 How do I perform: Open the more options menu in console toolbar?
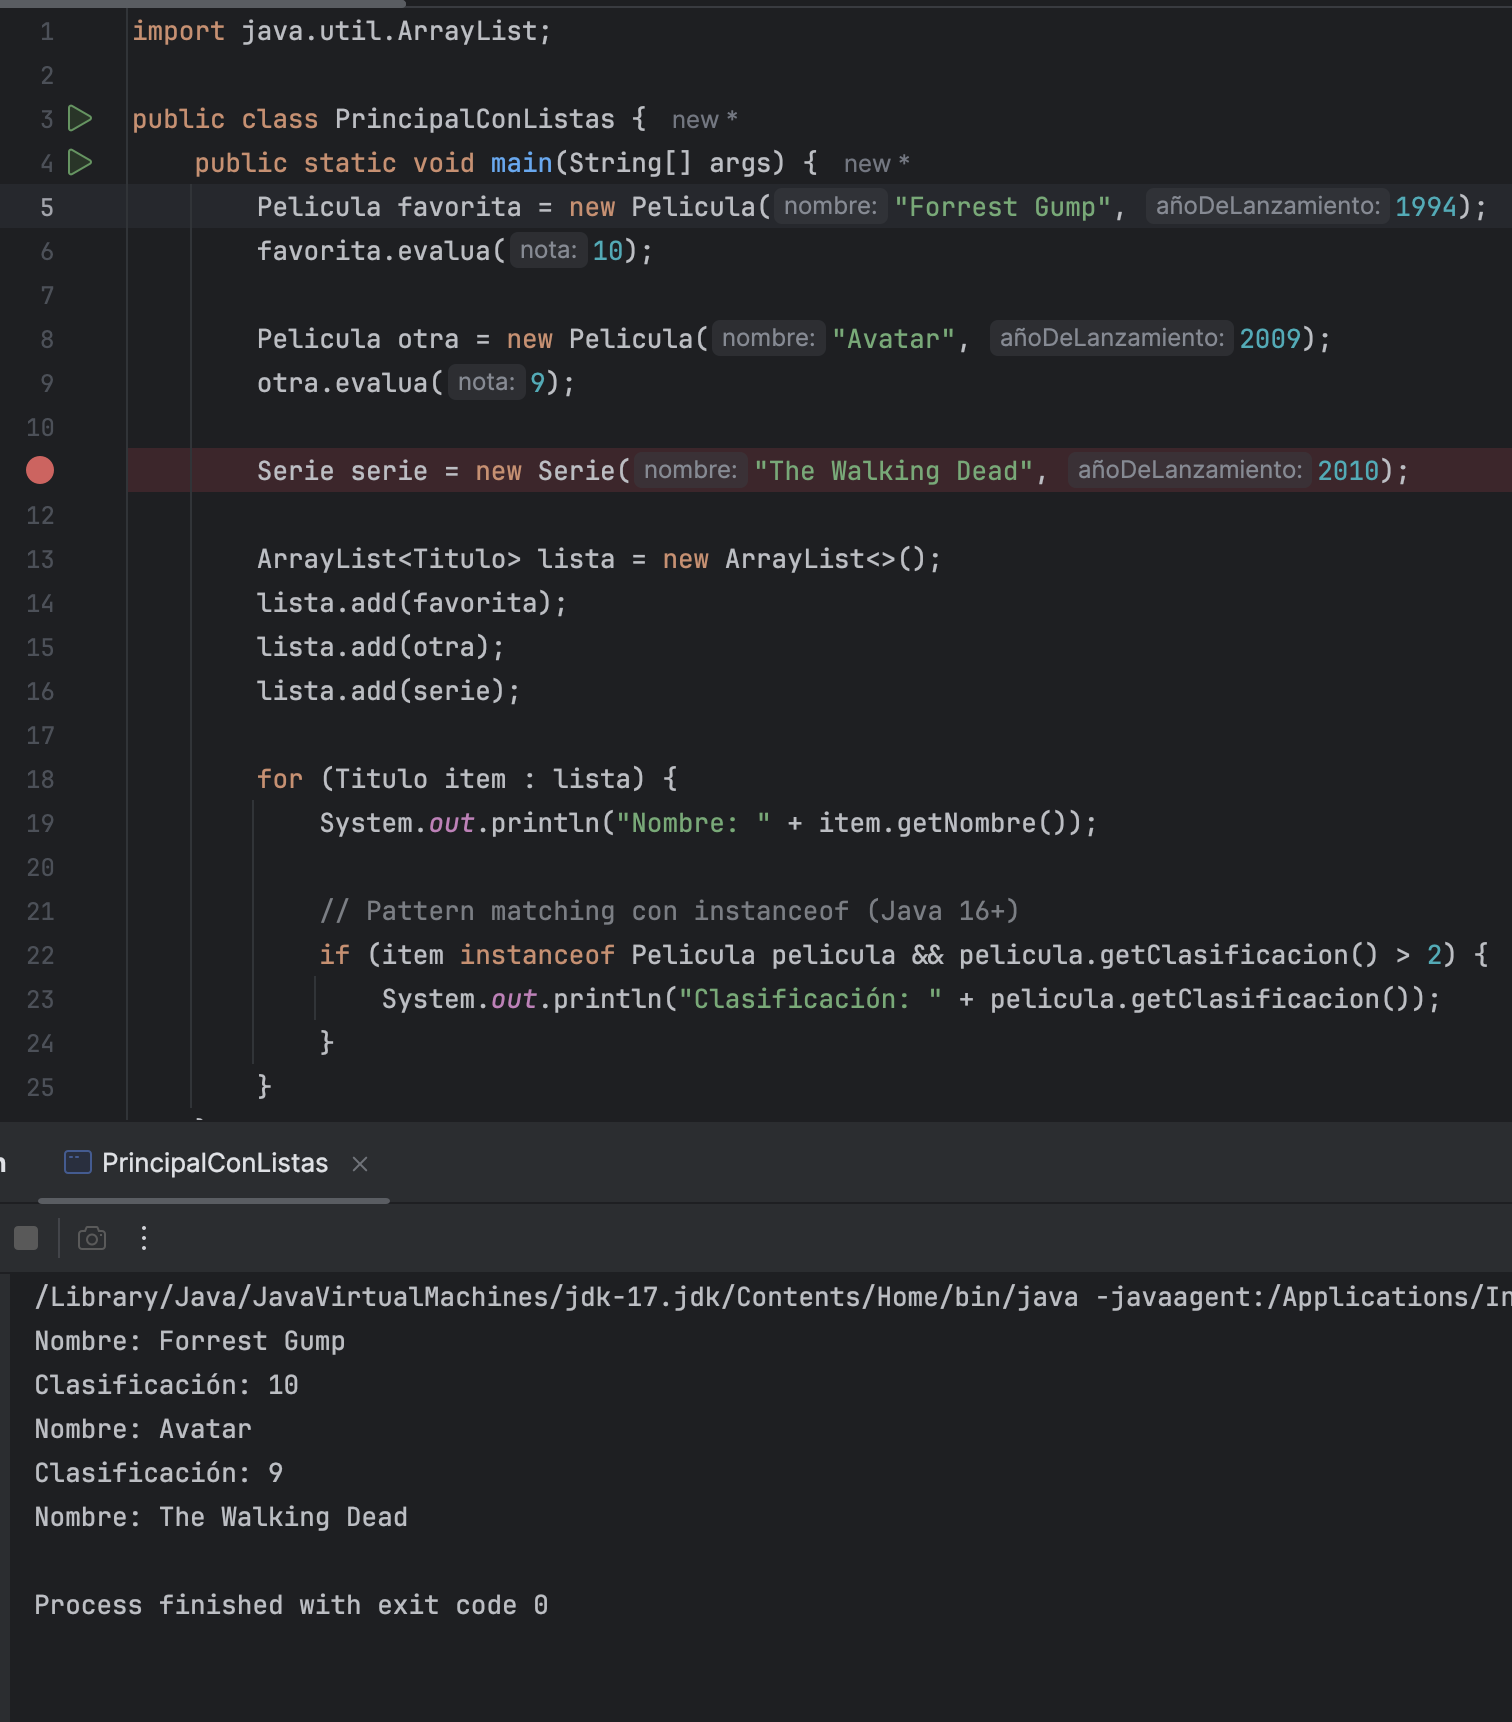(x=144, y=1238)
